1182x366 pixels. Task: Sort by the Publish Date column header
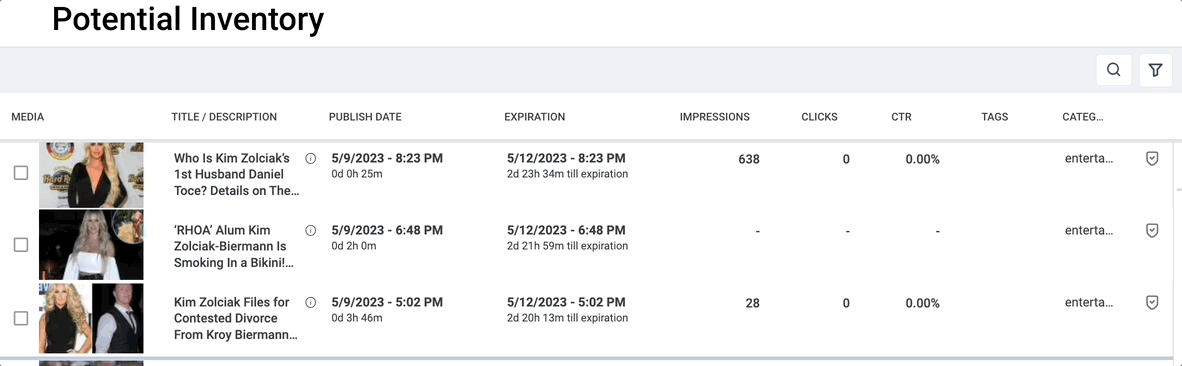coord(365,117)
